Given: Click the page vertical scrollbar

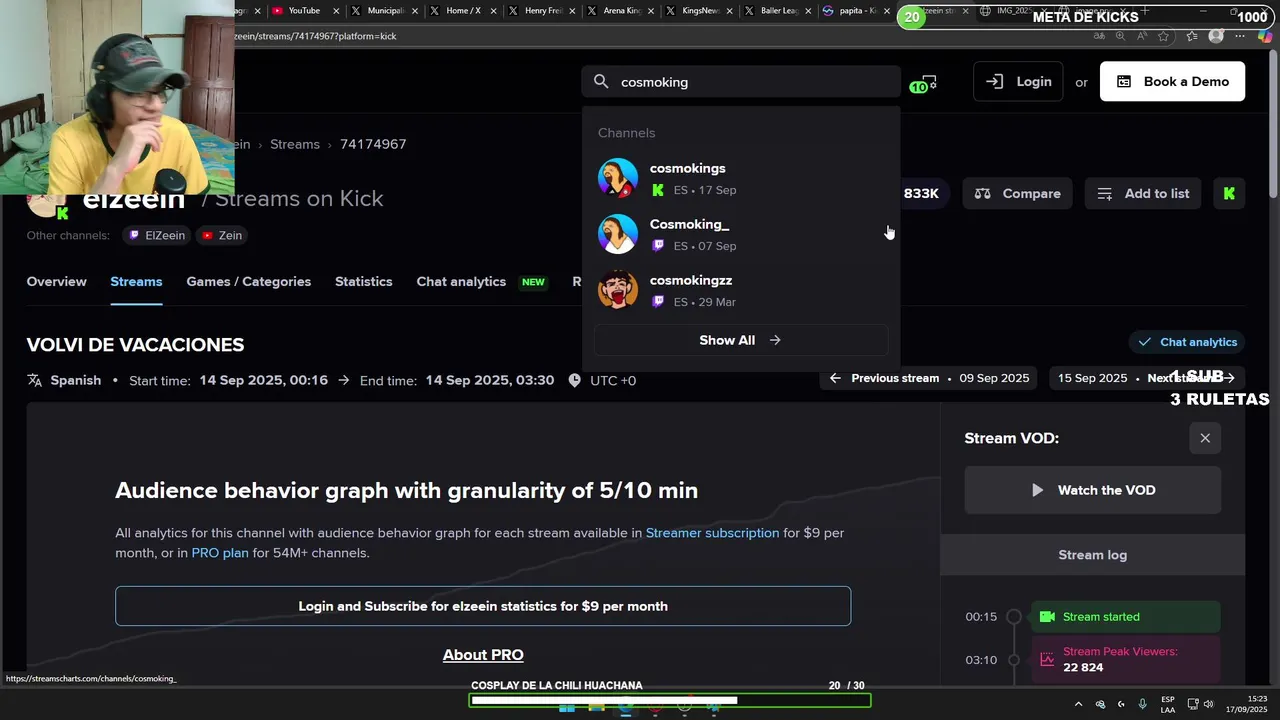Looking at the screenshot, I should click(1273, 125).
